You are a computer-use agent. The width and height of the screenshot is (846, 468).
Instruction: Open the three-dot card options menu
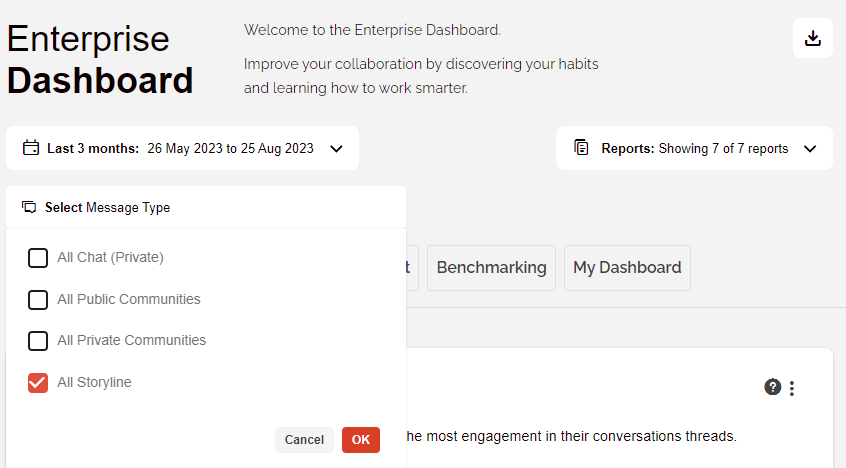(792, 388)
